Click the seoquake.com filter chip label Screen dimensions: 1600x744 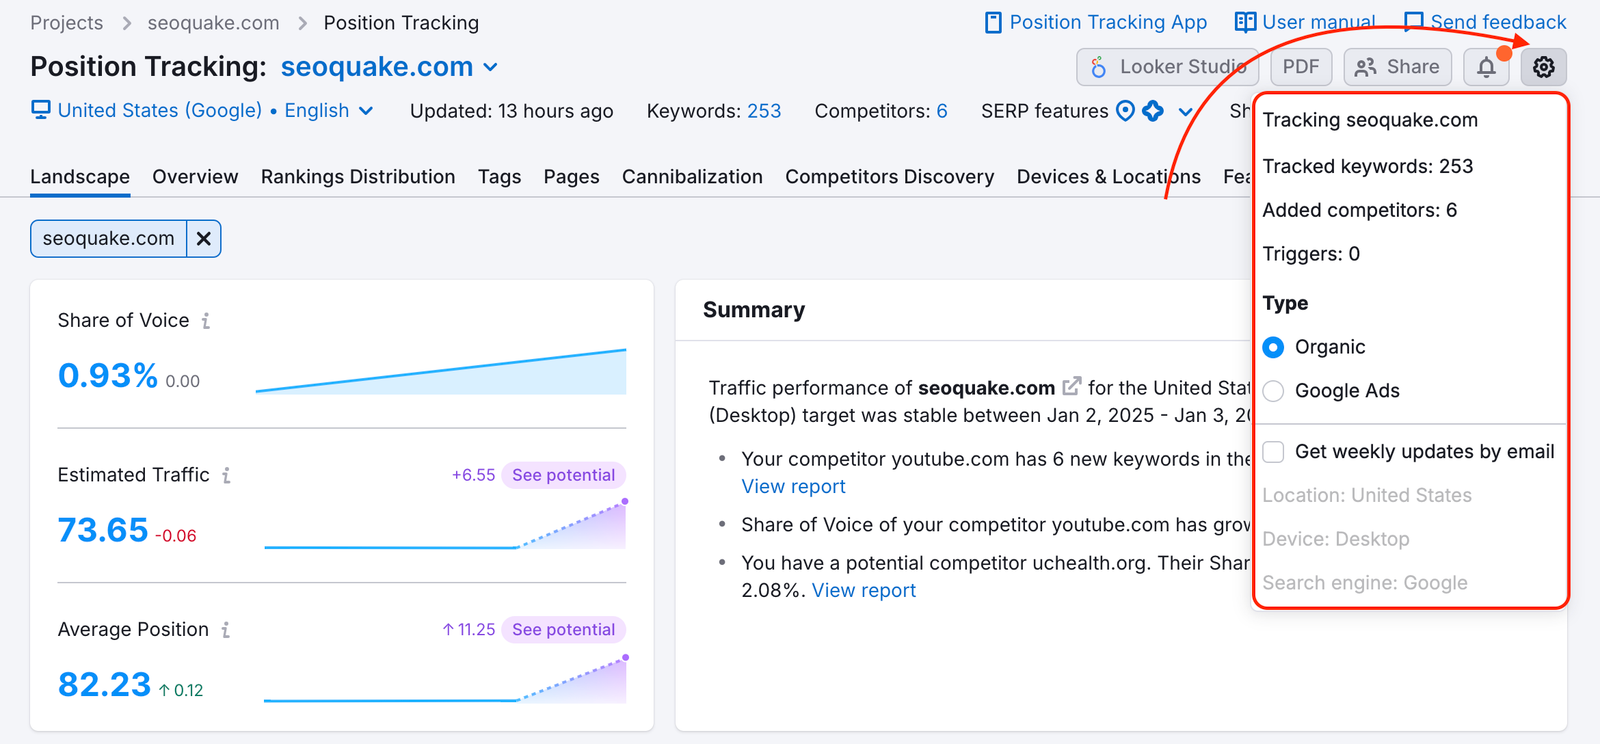point(108,239)
